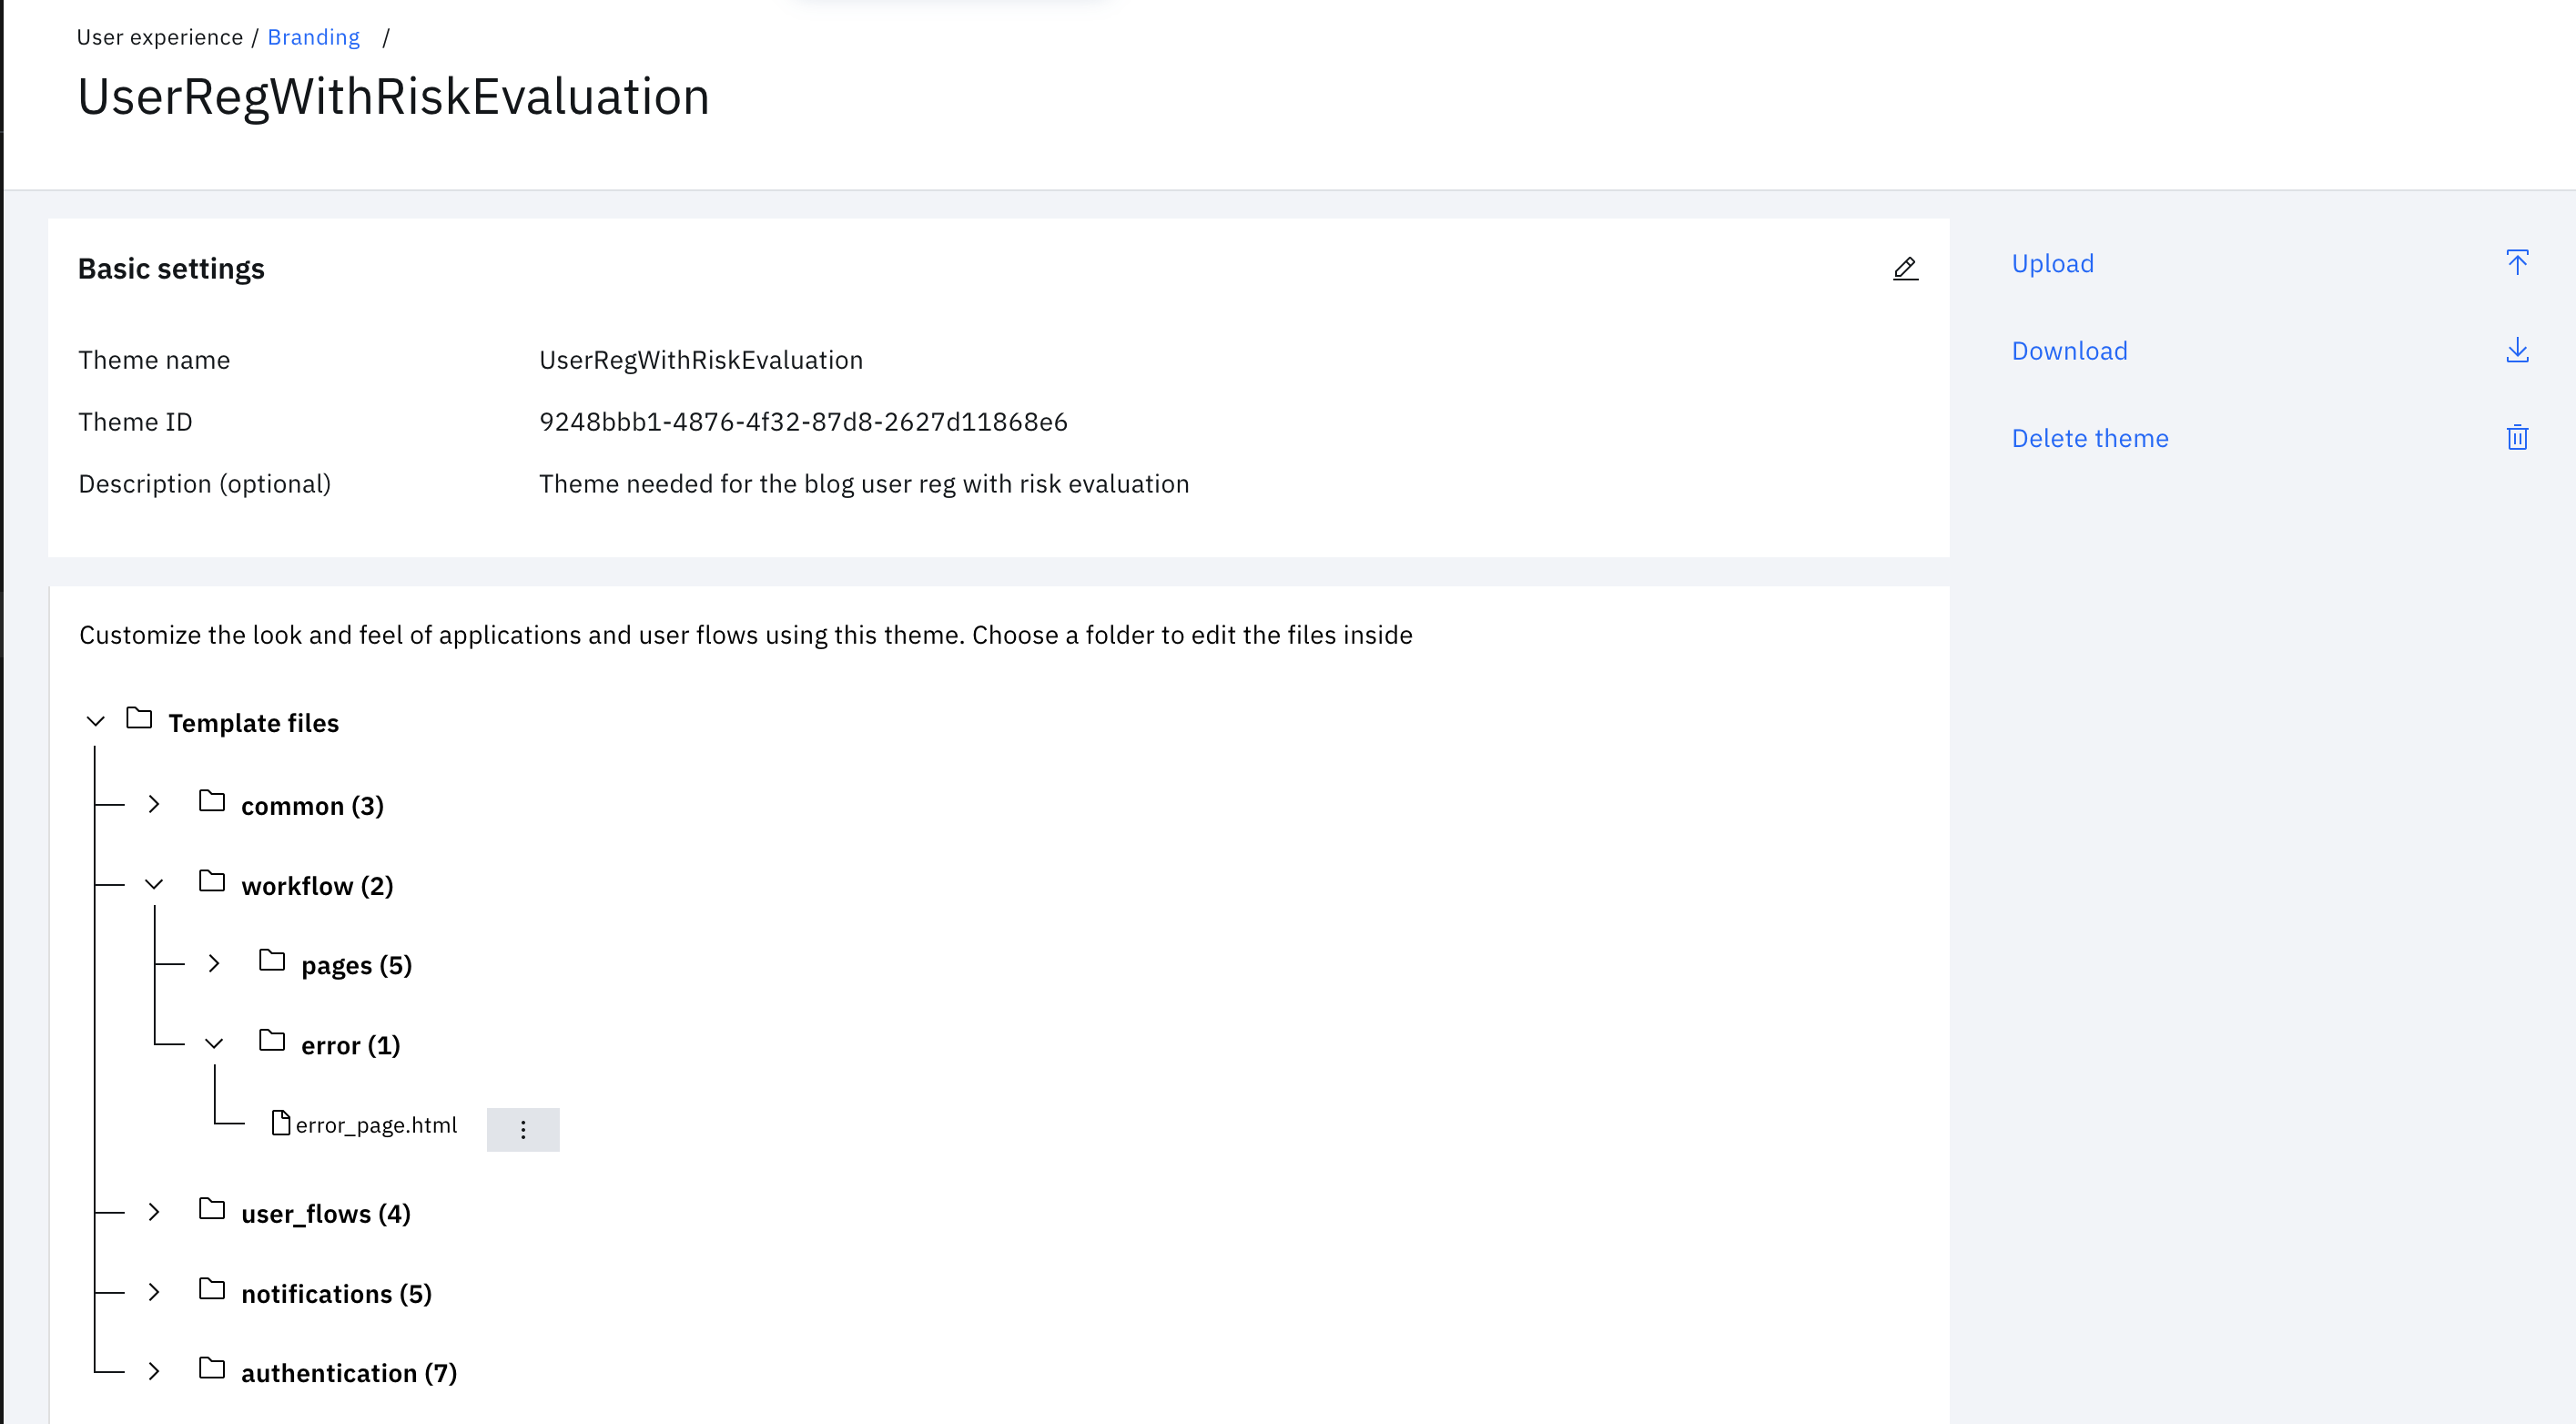Click the error_page.html file icon
Image resolution: width=2576 pixels, height=1424 pixels.
pyautogui.click(x=281, y=1123)
